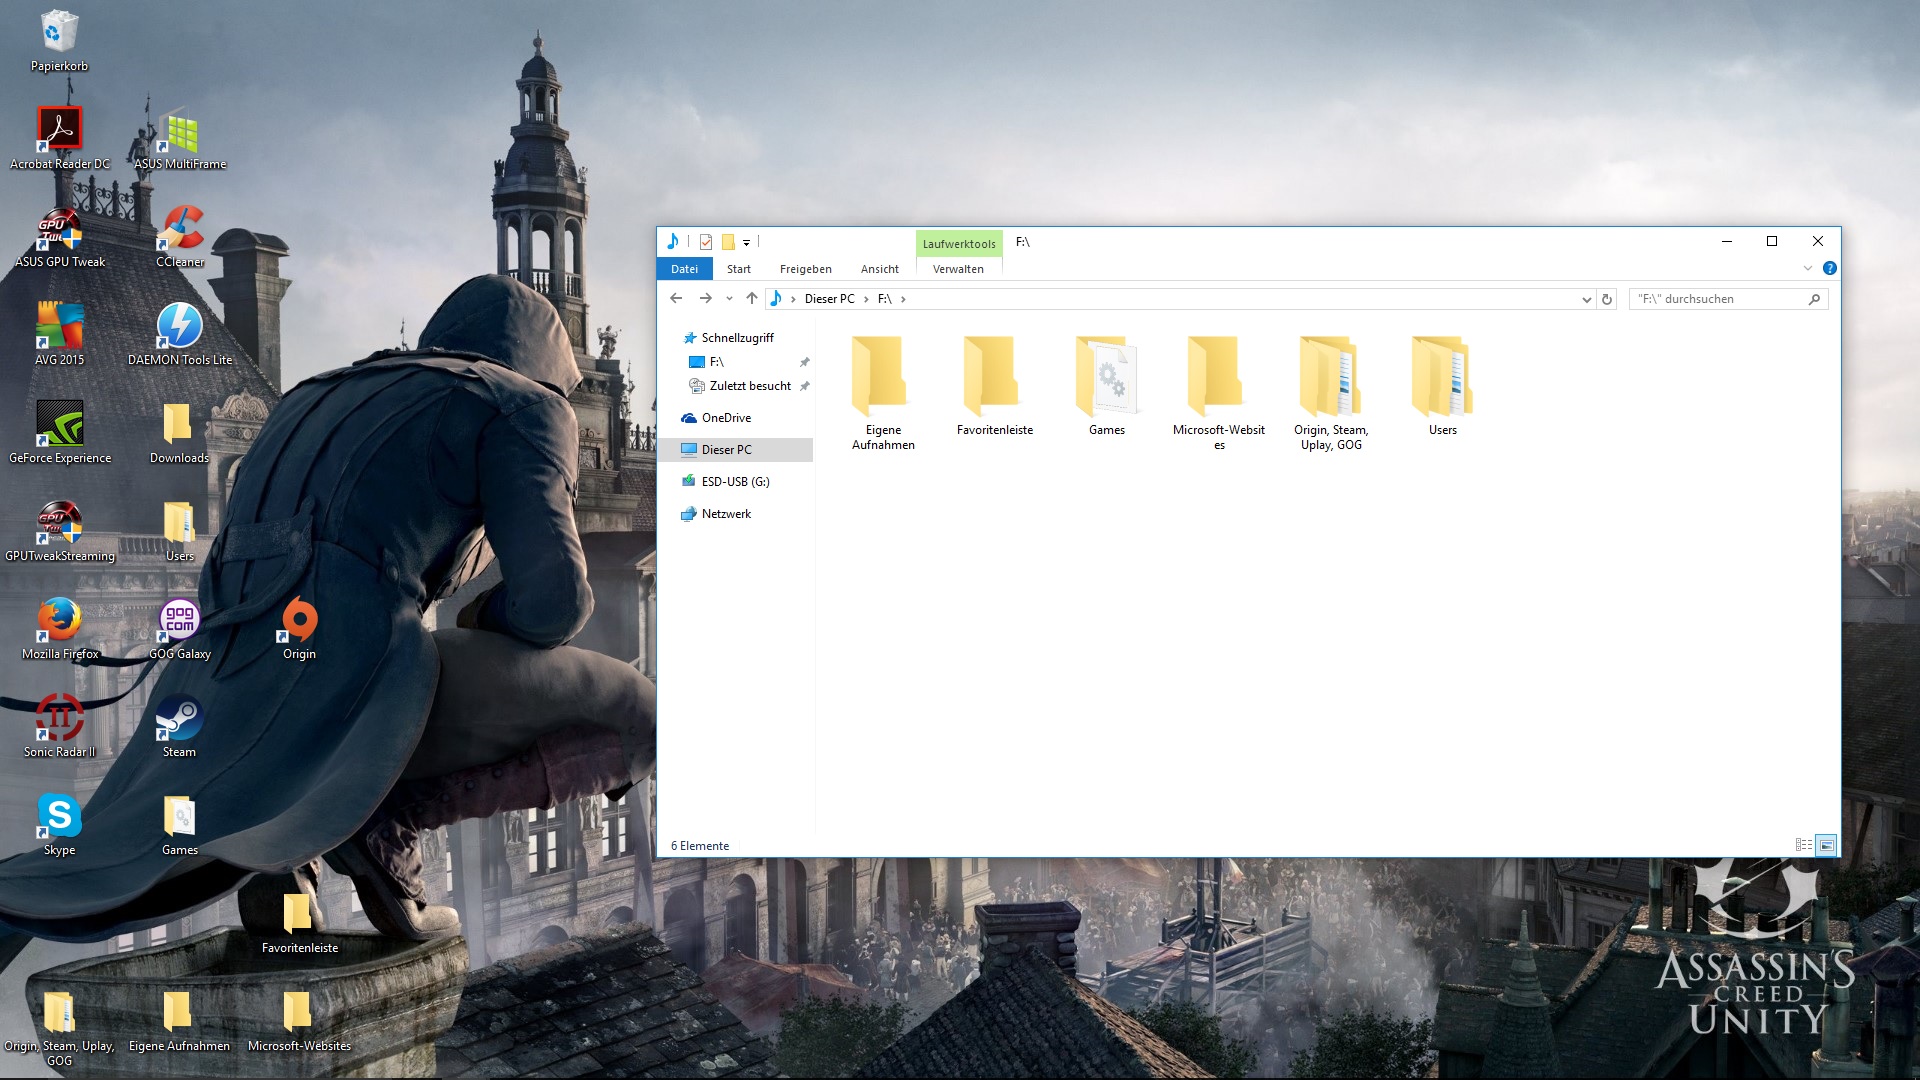
Task: Open the Freigeben ribbon tab
Action: pos(805,269)
